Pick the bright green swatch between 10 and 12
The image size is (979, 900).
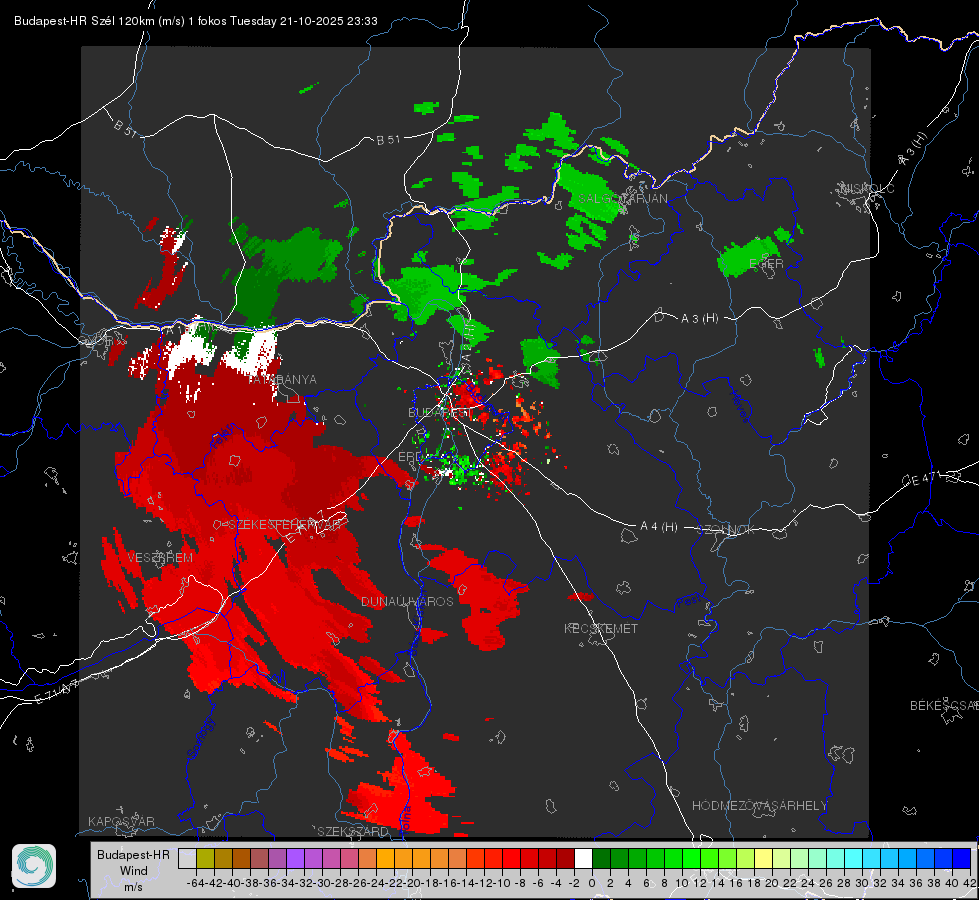pos(691,858)
